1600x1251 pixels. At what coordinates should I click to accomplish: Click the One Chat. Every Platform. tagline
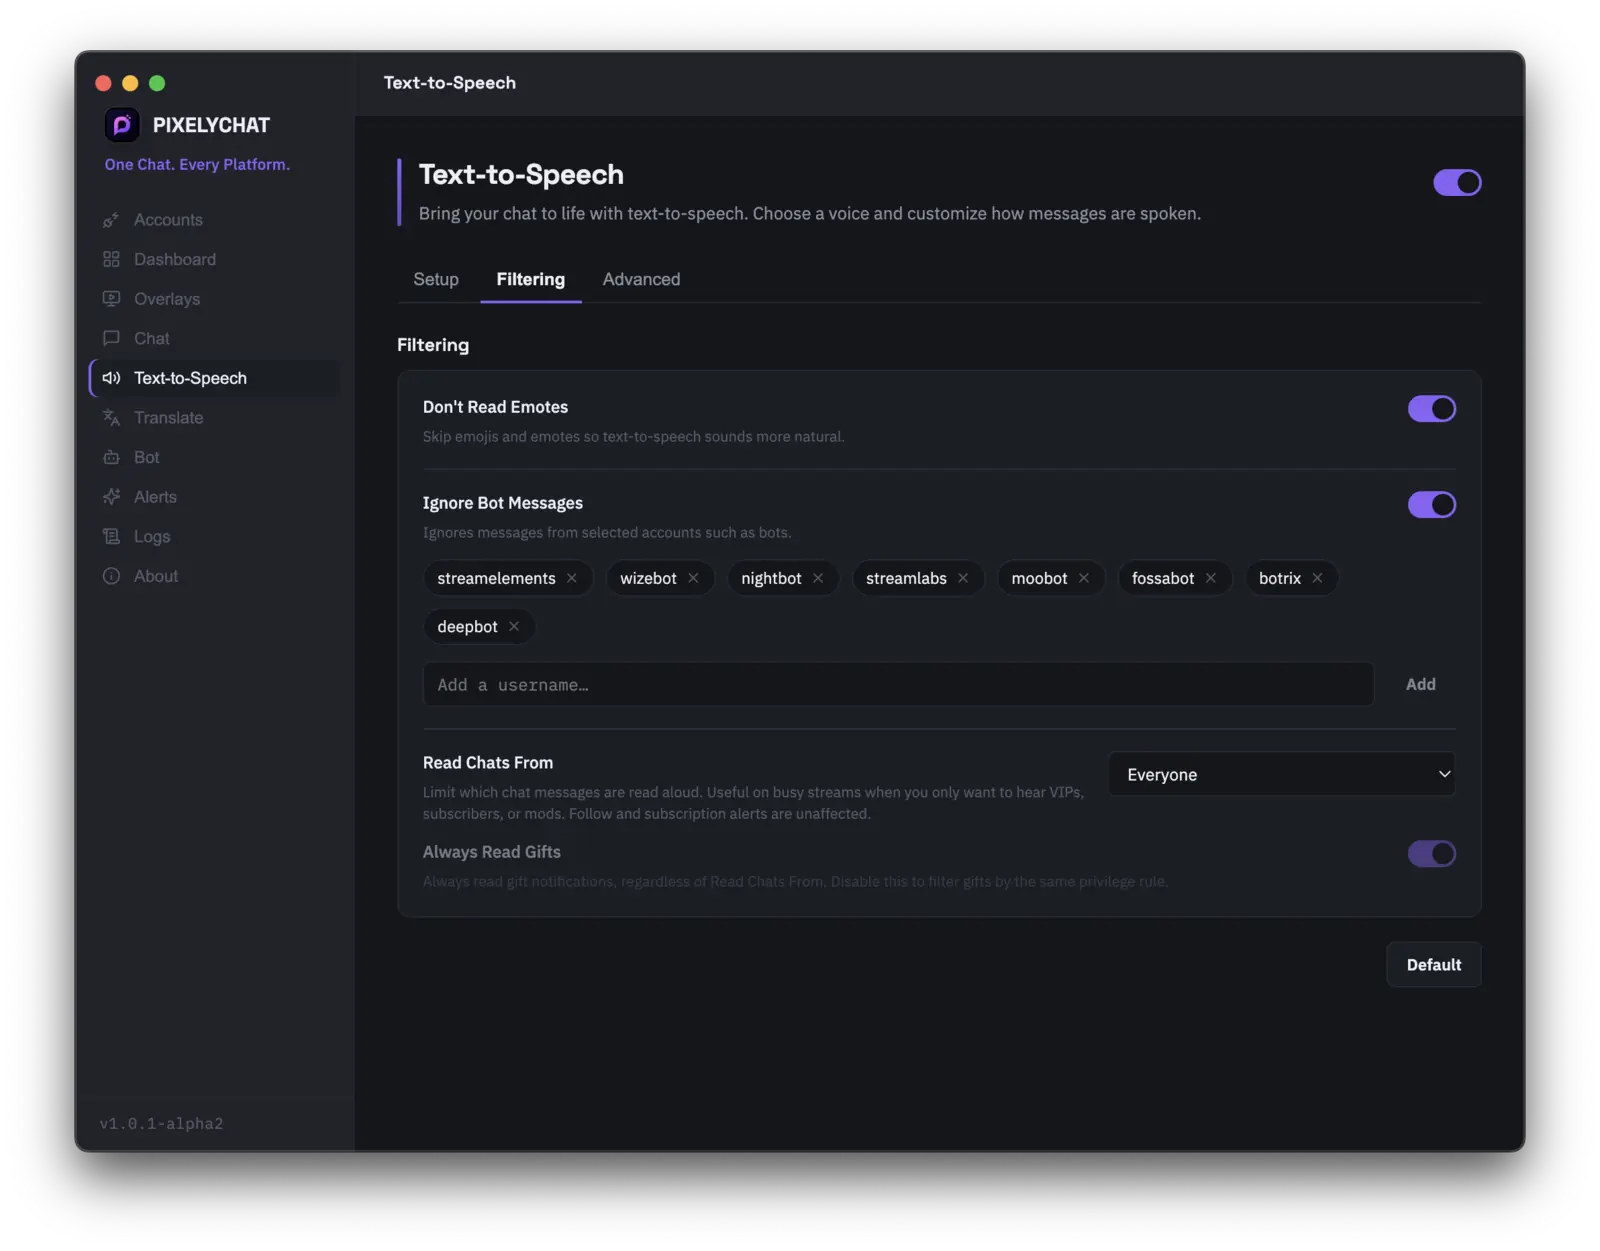pos(197,164)
